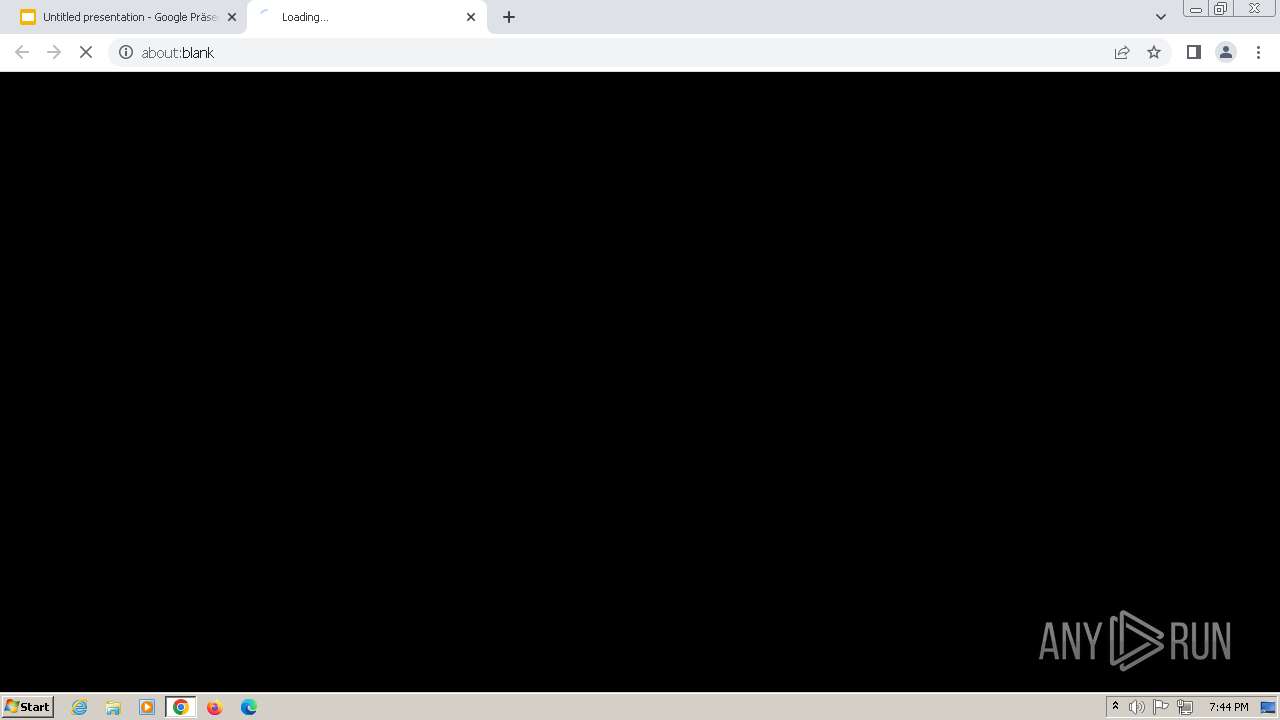The image size is (1280, 720).
Task: Restore down the Chrome window
Action: (x=1221, y=9)
